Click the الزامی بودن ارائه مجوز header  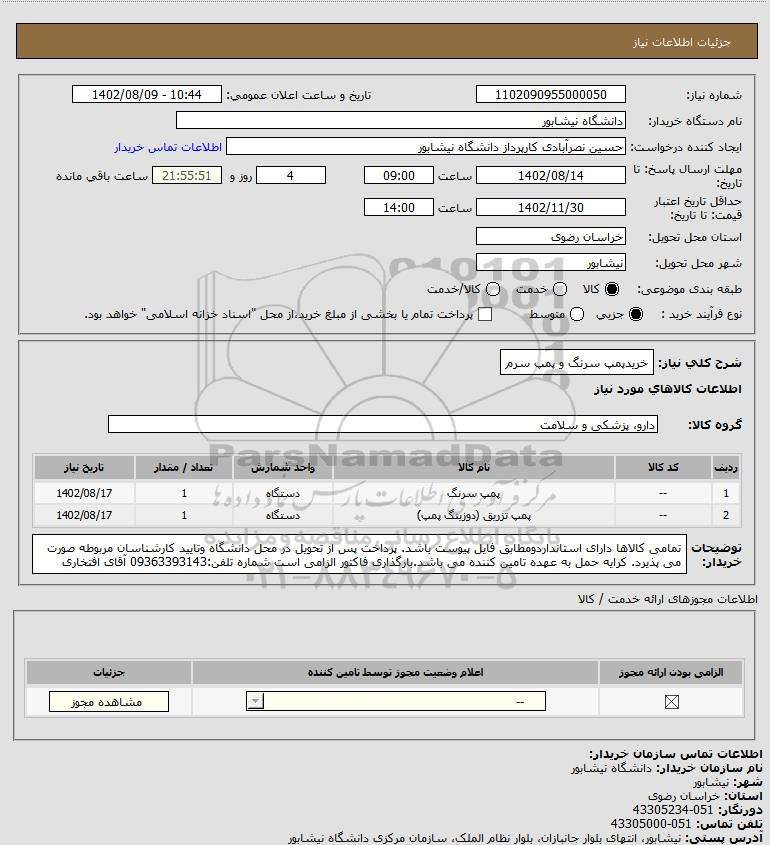point(671,672)
